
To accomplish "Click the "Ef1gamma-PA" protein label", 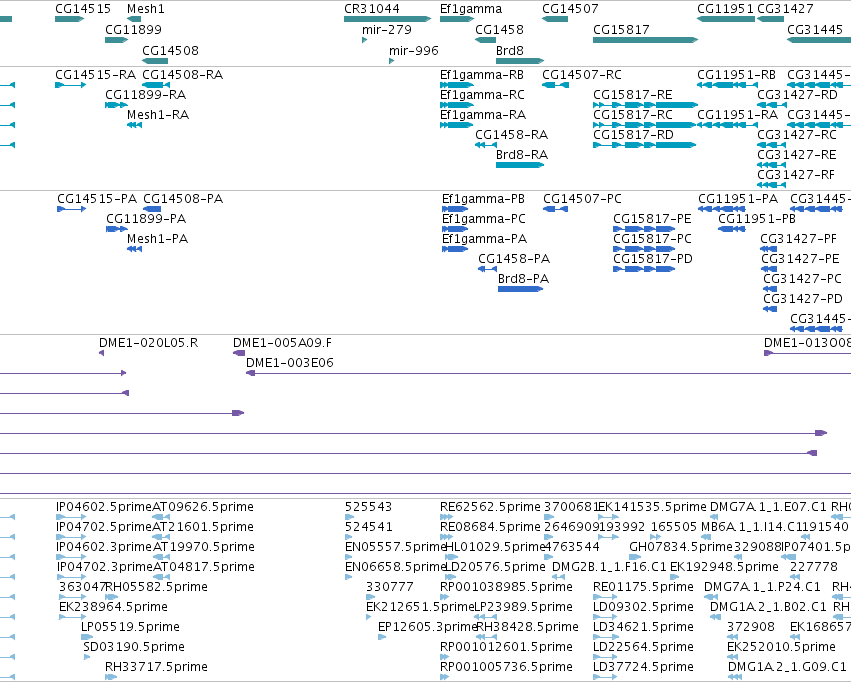I will [485, 239].
